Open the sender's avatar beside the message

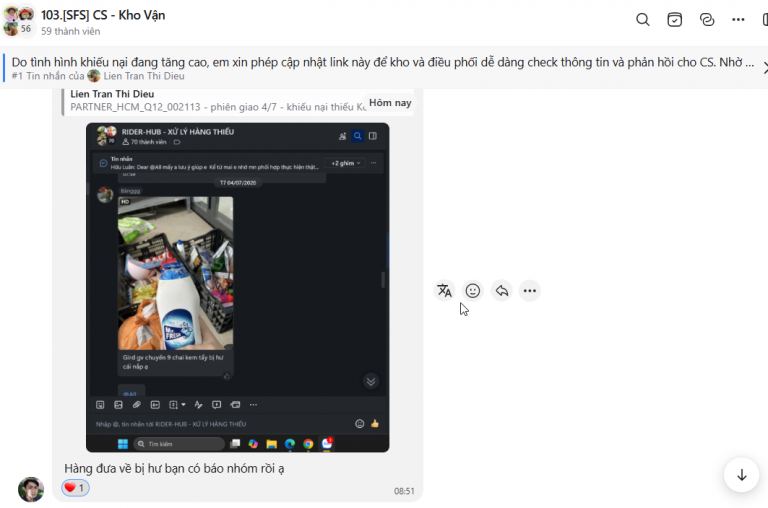pyautogui.click(x=31, y=489)
